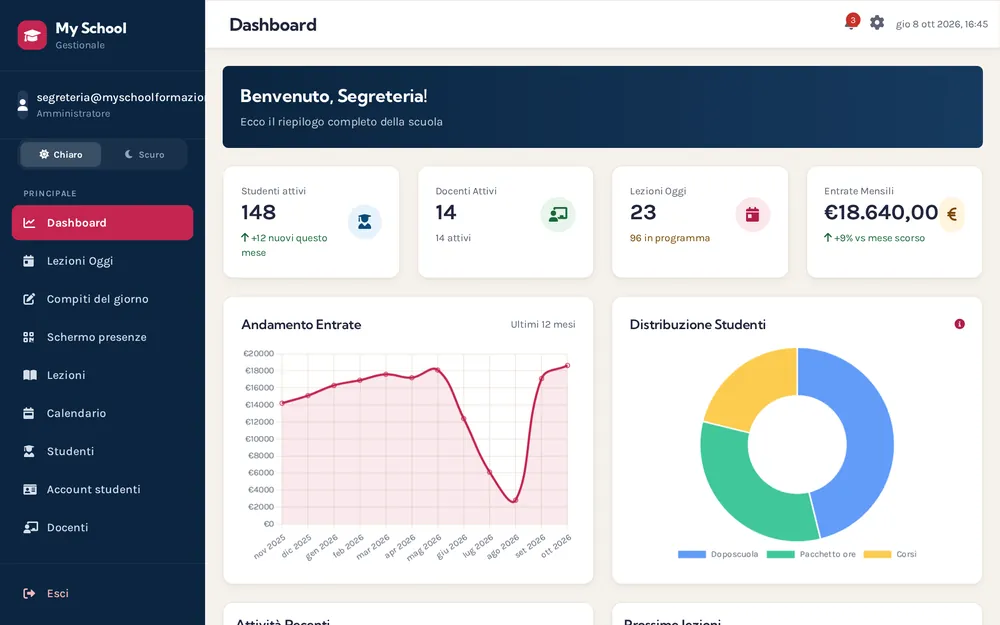Screen dimensions: 1000x625
Task: Go to the Studenti section
Action: pyautogui.click(x=102, y=452)
